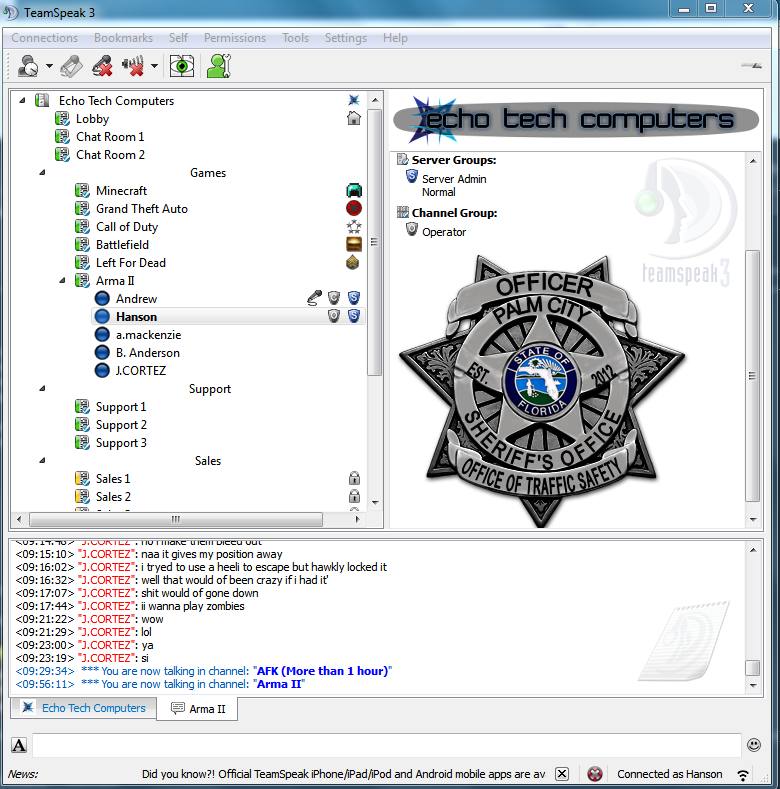780x789 pixels.
Task: Select the Support 2 channel
Action: (x=121, y=425)
